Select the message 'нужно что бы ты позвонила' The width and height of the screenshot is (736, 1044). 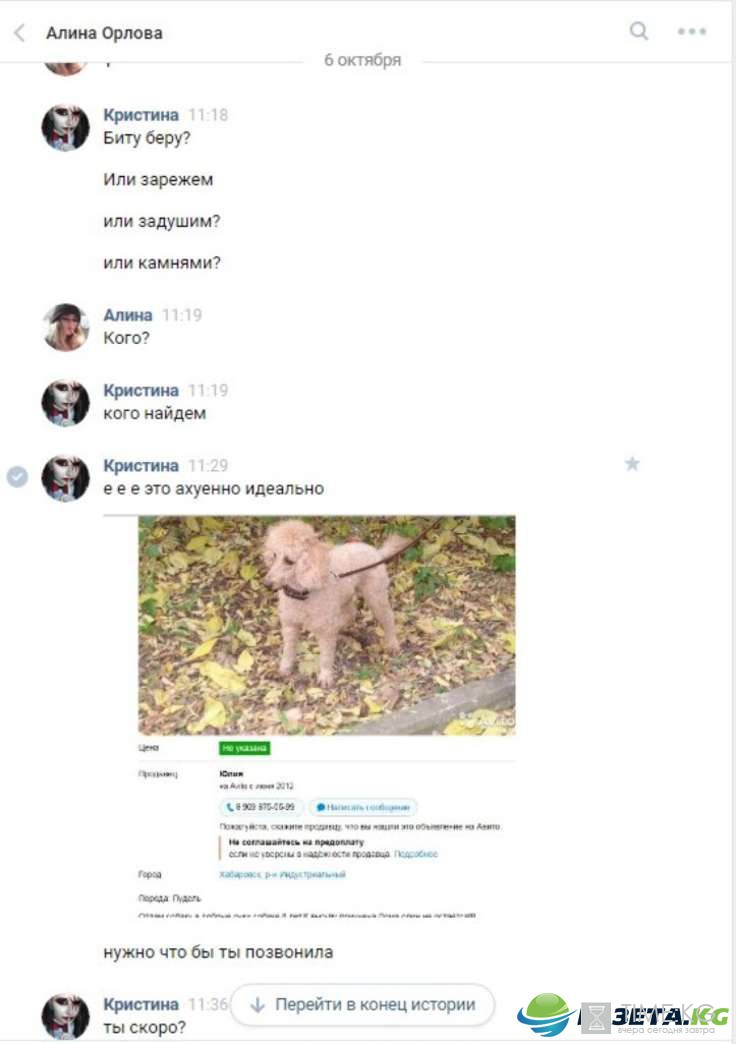coord(218,952)
